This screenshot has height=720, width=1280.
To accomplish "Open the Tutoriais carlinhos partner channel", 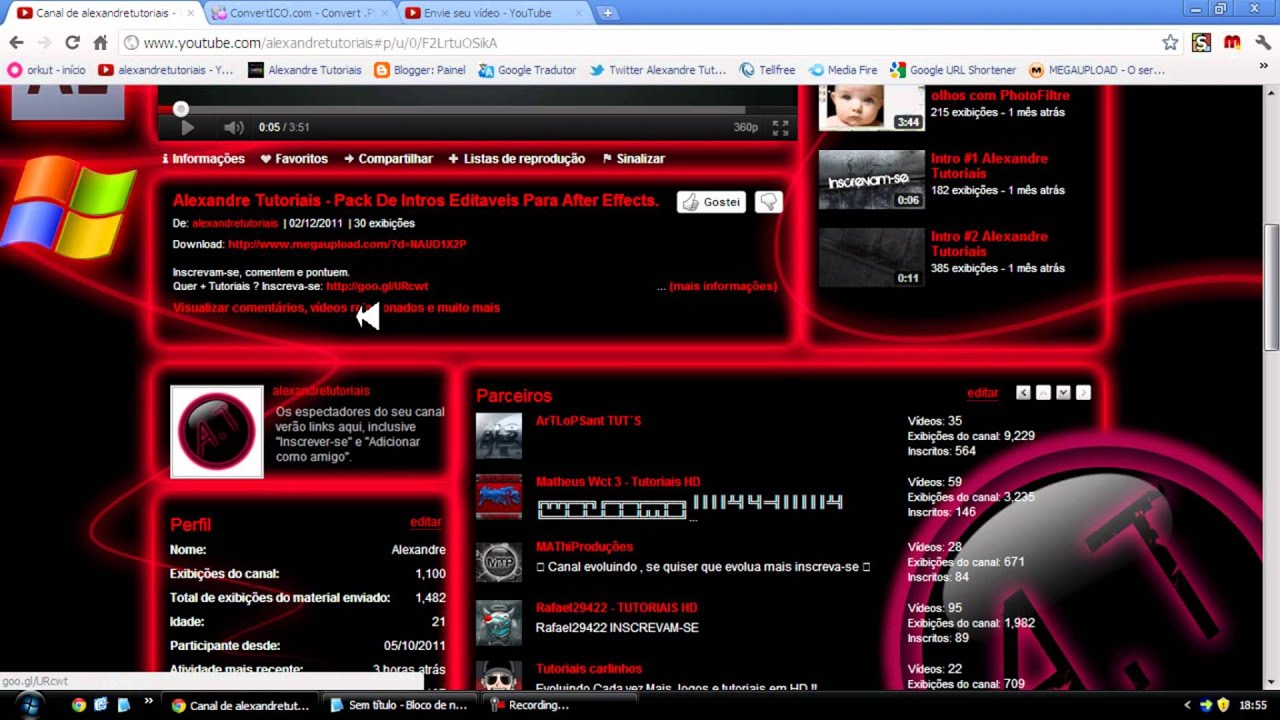I will [x=589, y=669].
